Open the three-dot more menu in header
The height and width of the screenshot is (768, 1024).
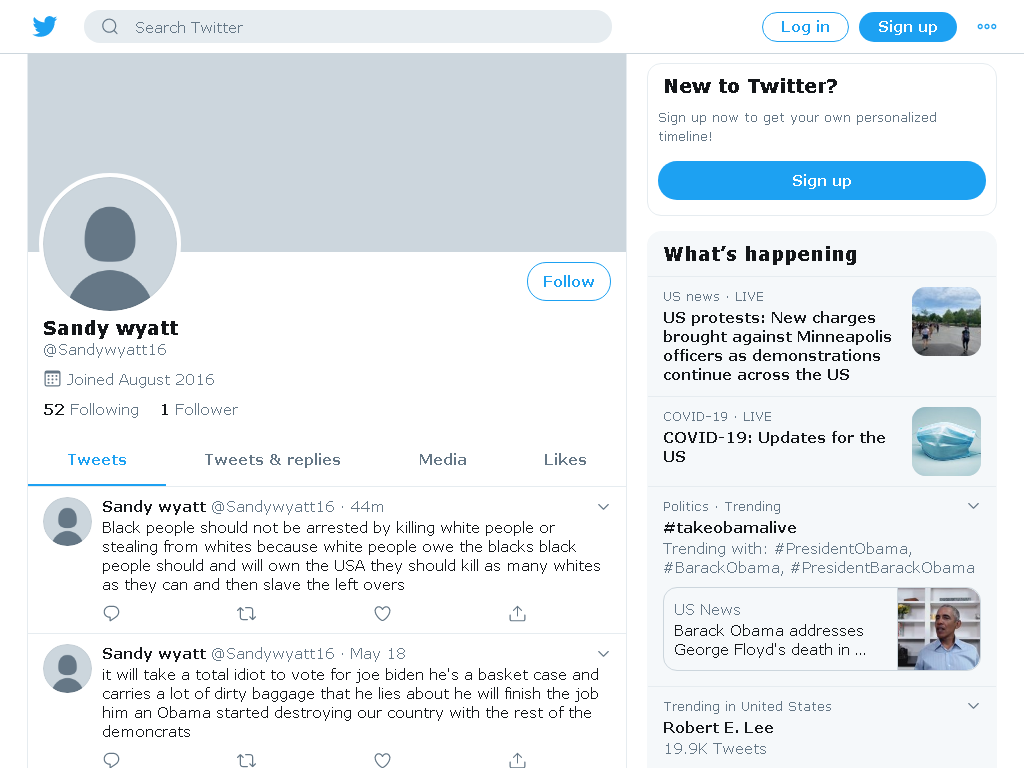pos(986,27)
